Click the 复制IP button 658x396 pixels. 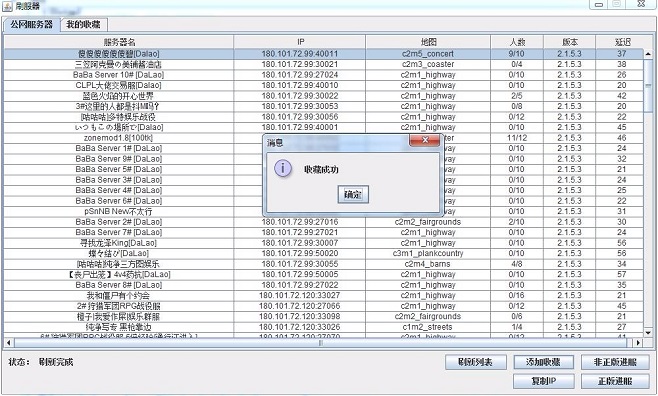[543, 381]
